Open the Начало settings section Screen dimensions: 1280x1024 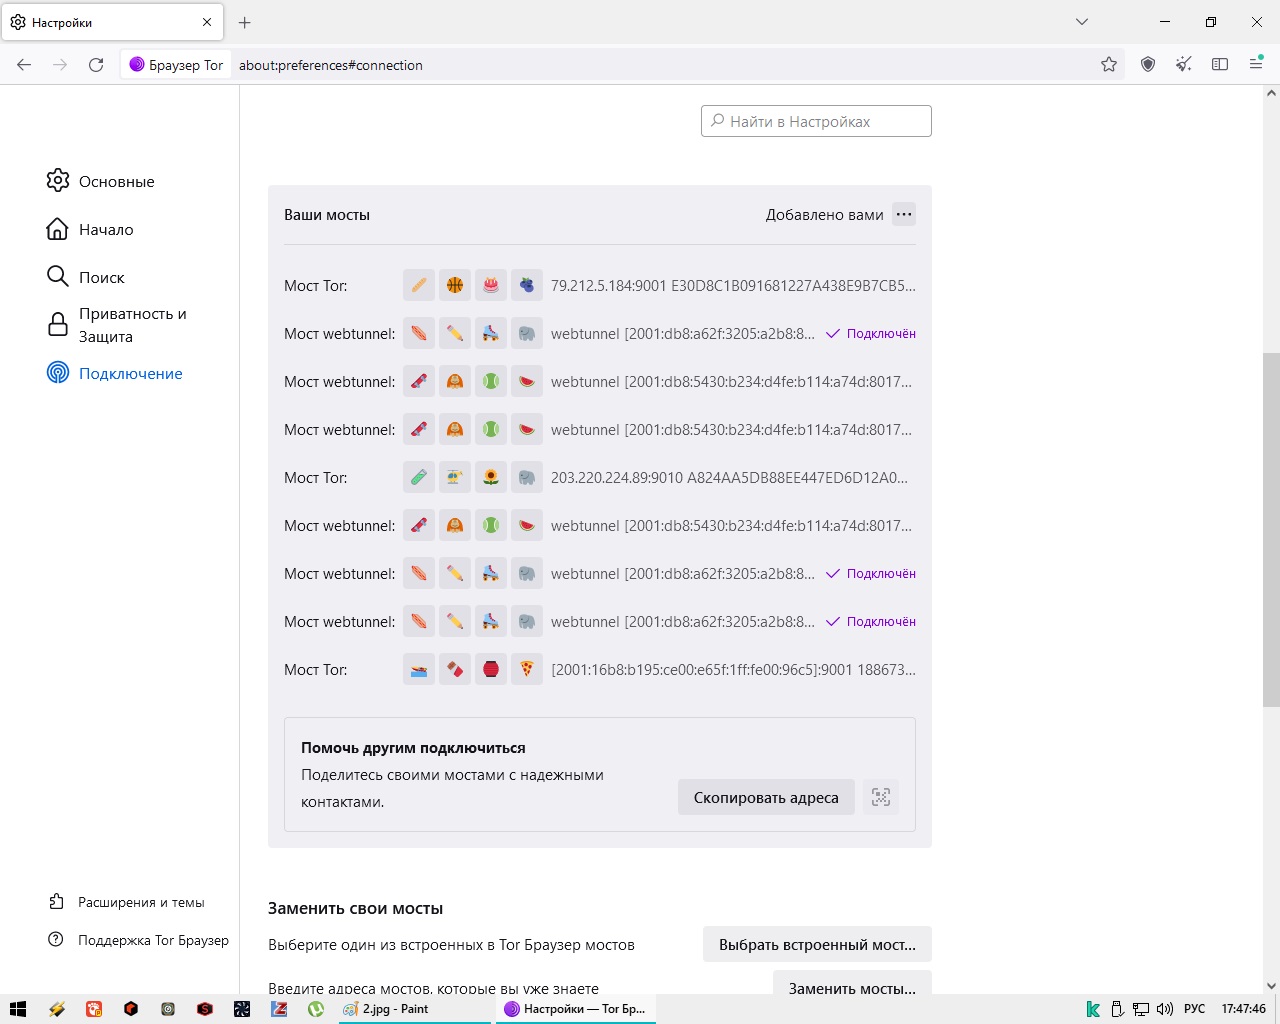point(90,229)
